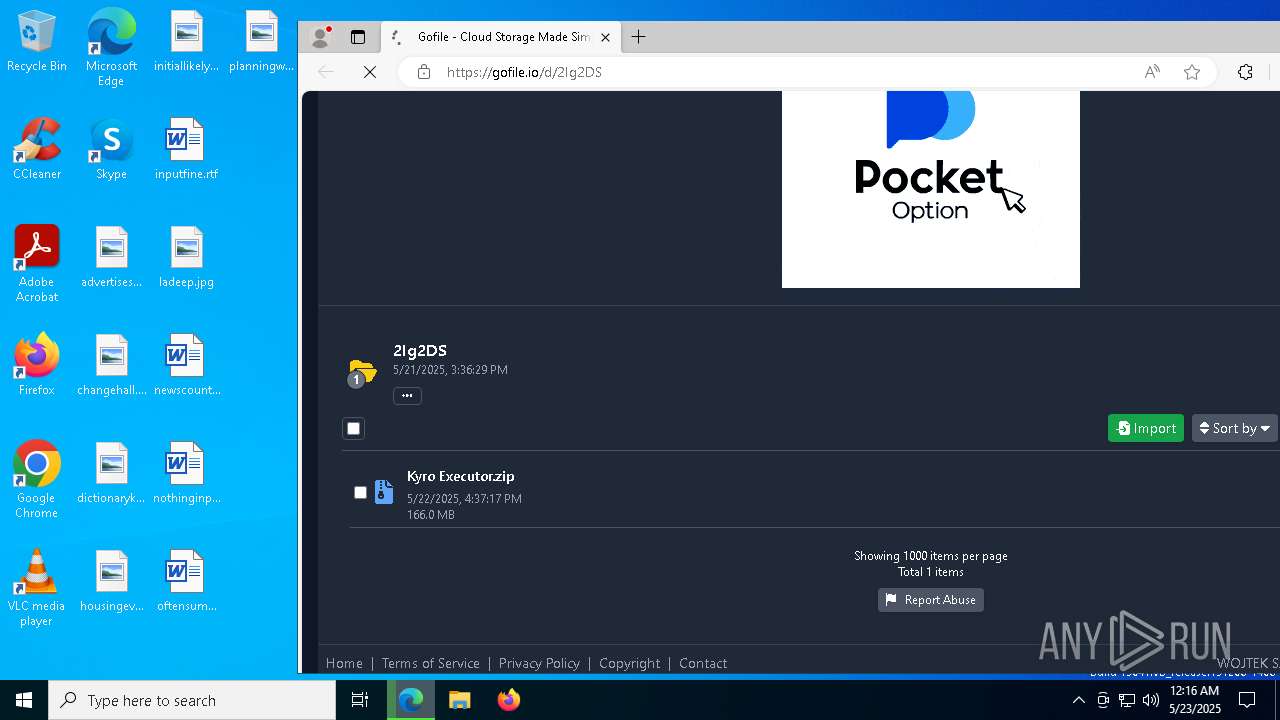Add this page to favorites star

click(x=1191, y=72)
